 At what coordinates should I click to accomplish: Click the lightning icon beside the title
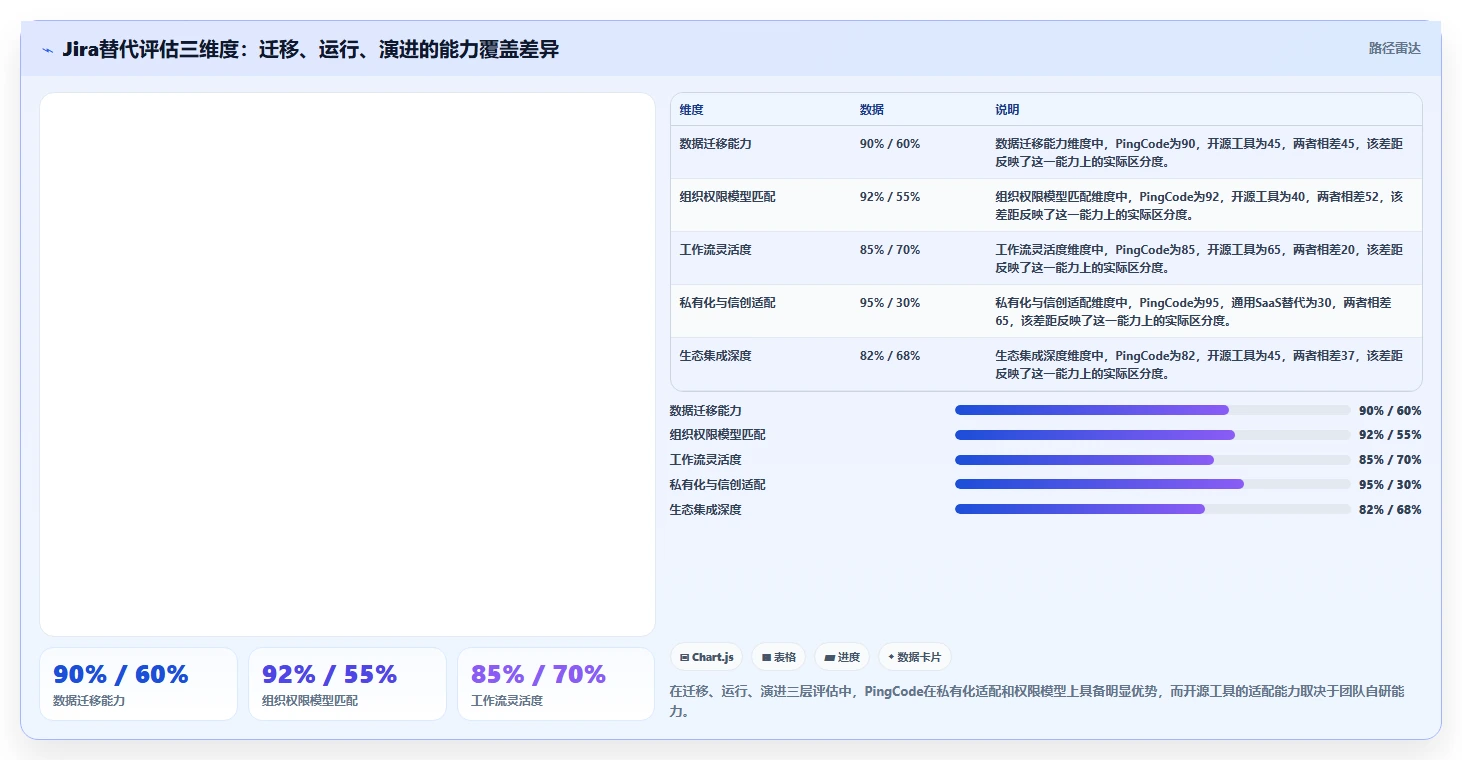pyautogui.click(x=48, y=50)
